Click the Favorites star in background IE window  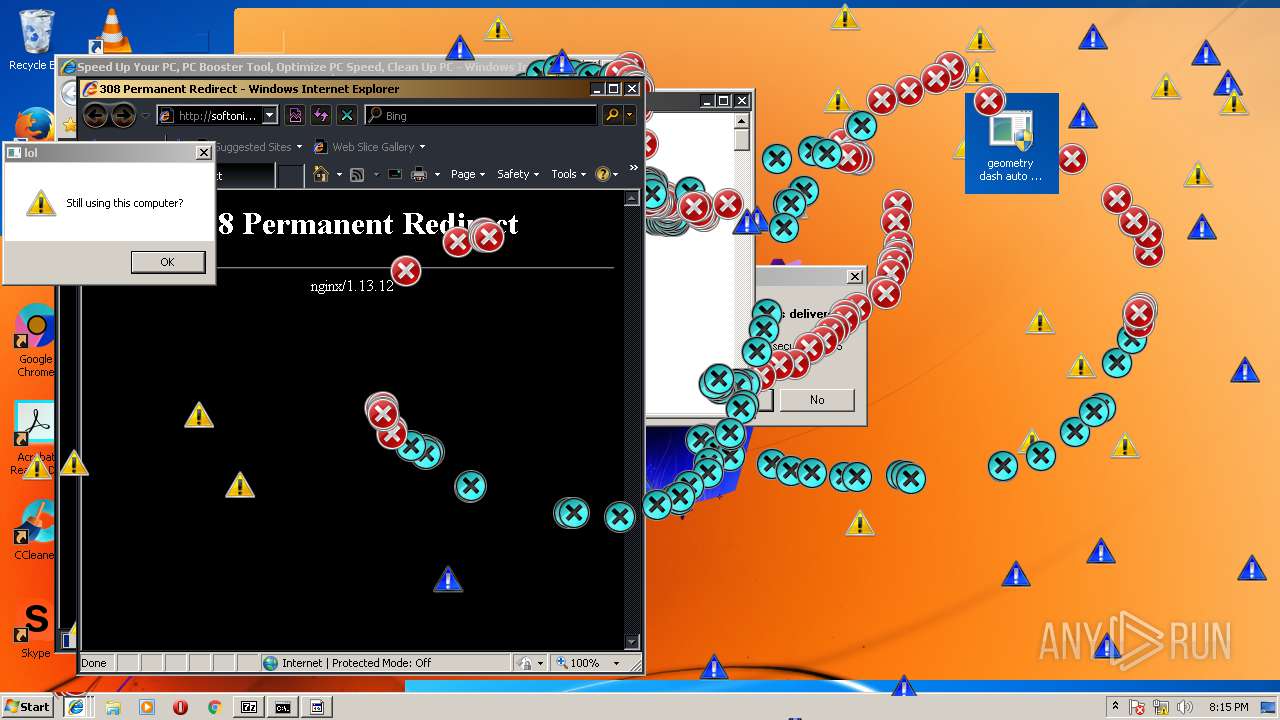[69, 125]
